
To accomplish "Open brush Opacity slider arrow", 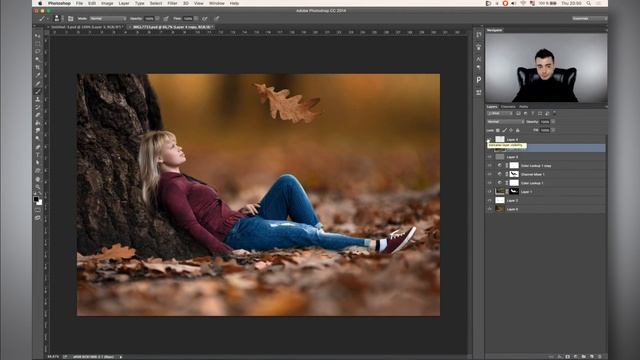I will tap(158, 18).
